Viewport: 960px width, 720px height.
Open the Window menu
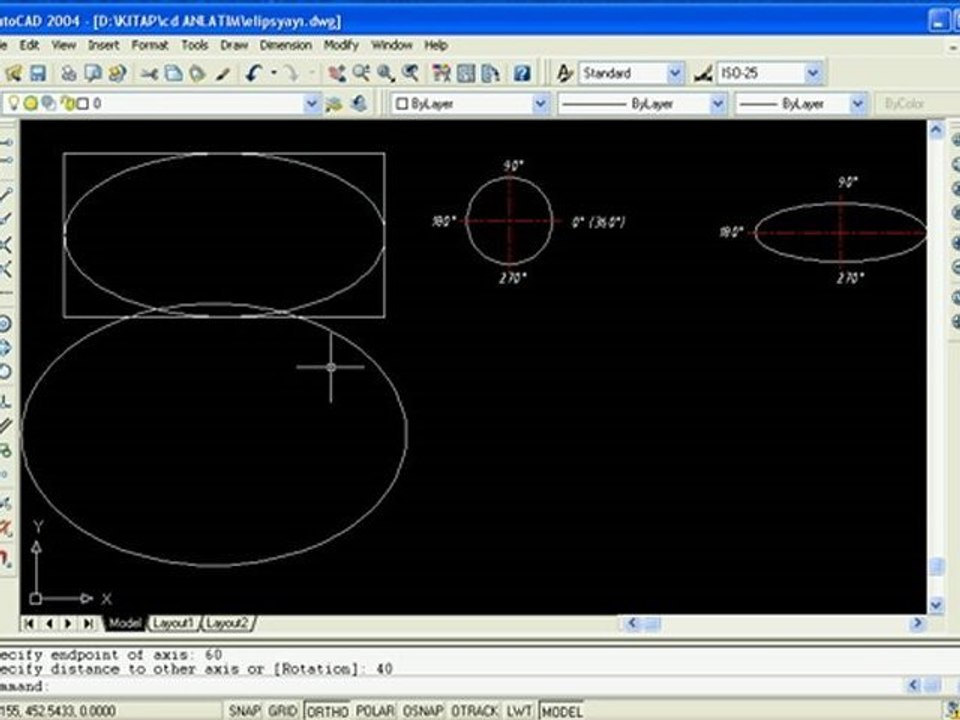click(x=392, y=45)
